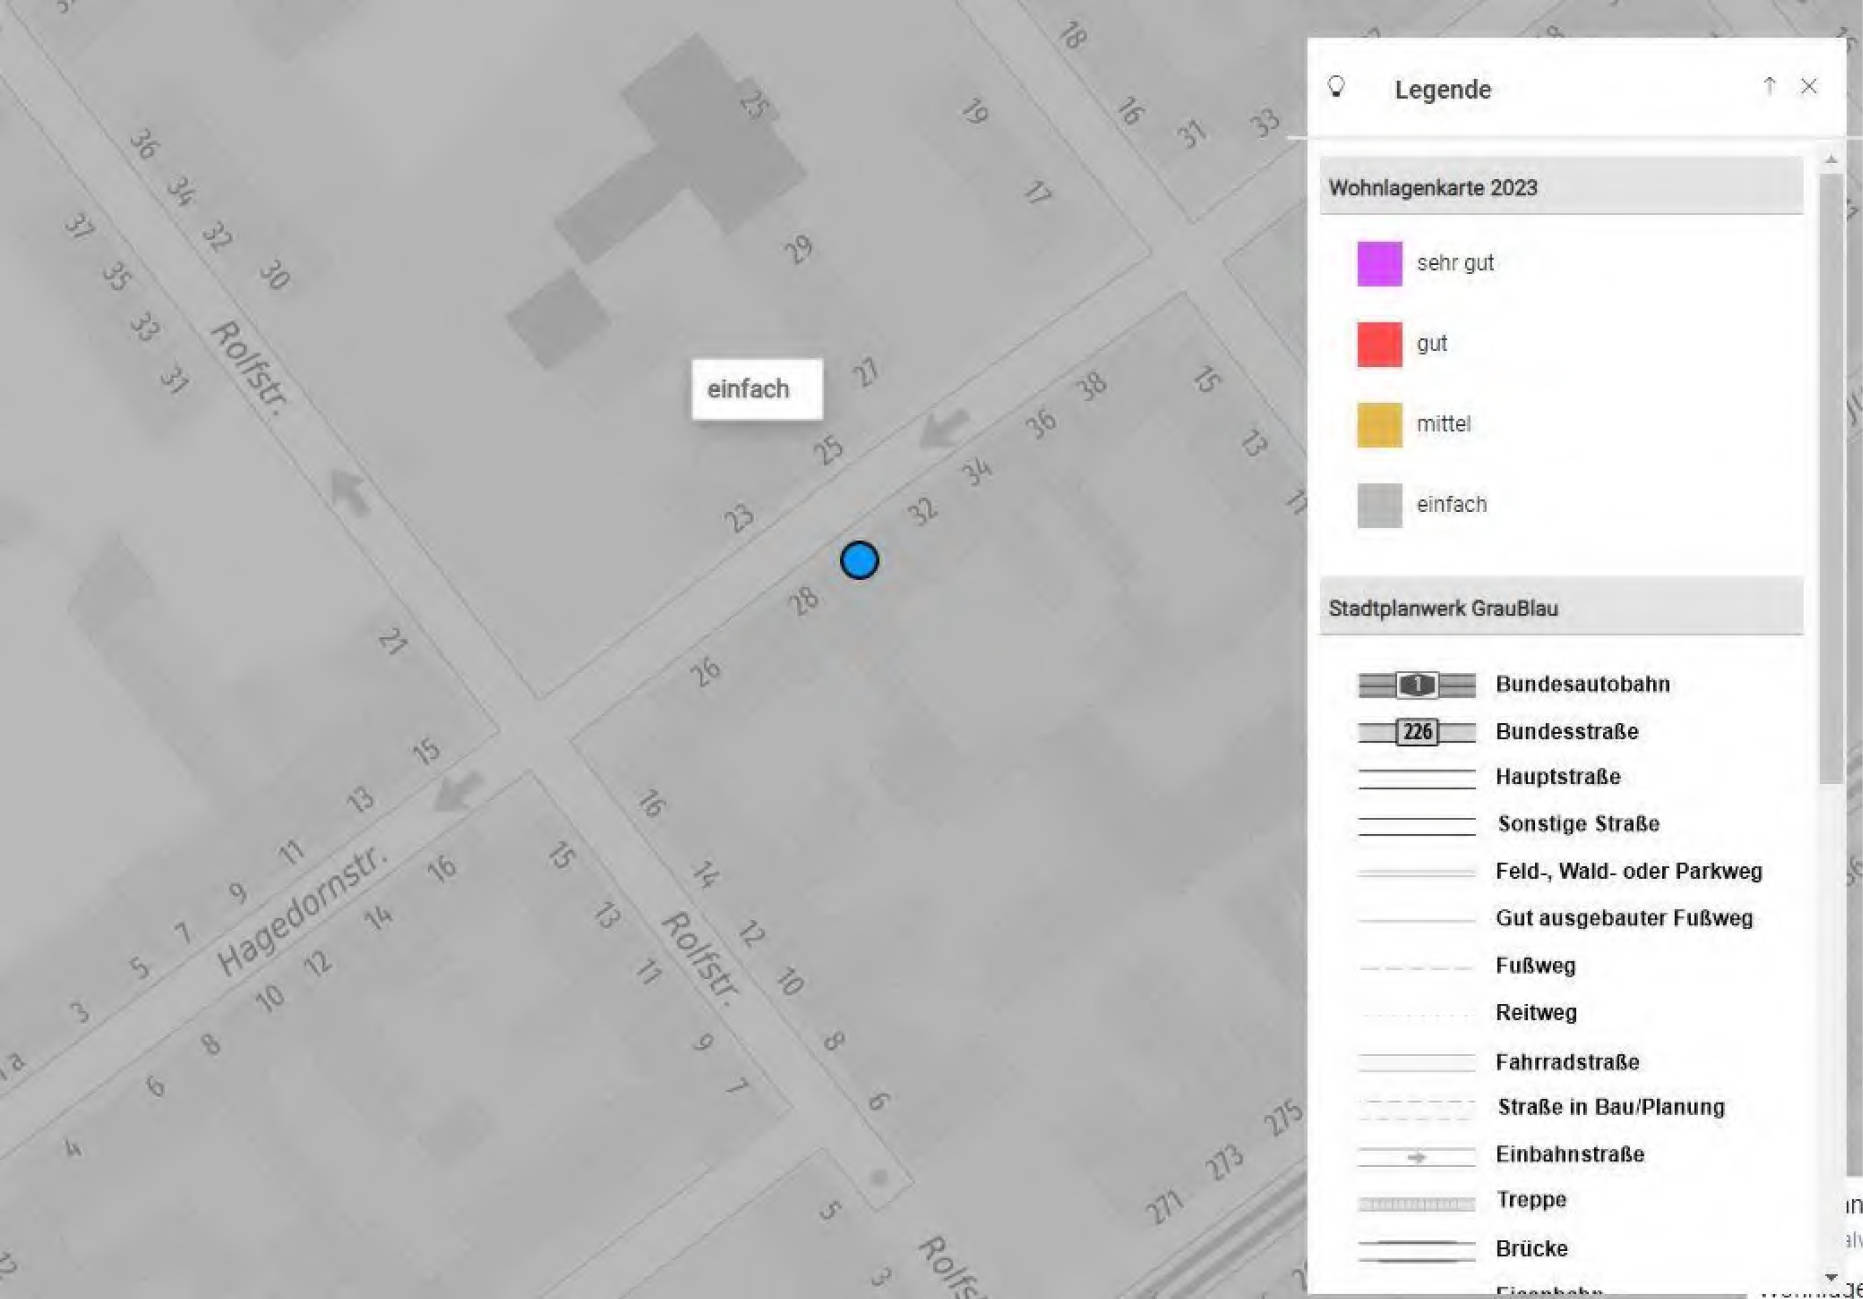Image resolution: width=1863 pixels, height=1299 pixels.
Task: Click the 'Feld-, Wald- oder Parkweg' label
Action: (1628, 872)
